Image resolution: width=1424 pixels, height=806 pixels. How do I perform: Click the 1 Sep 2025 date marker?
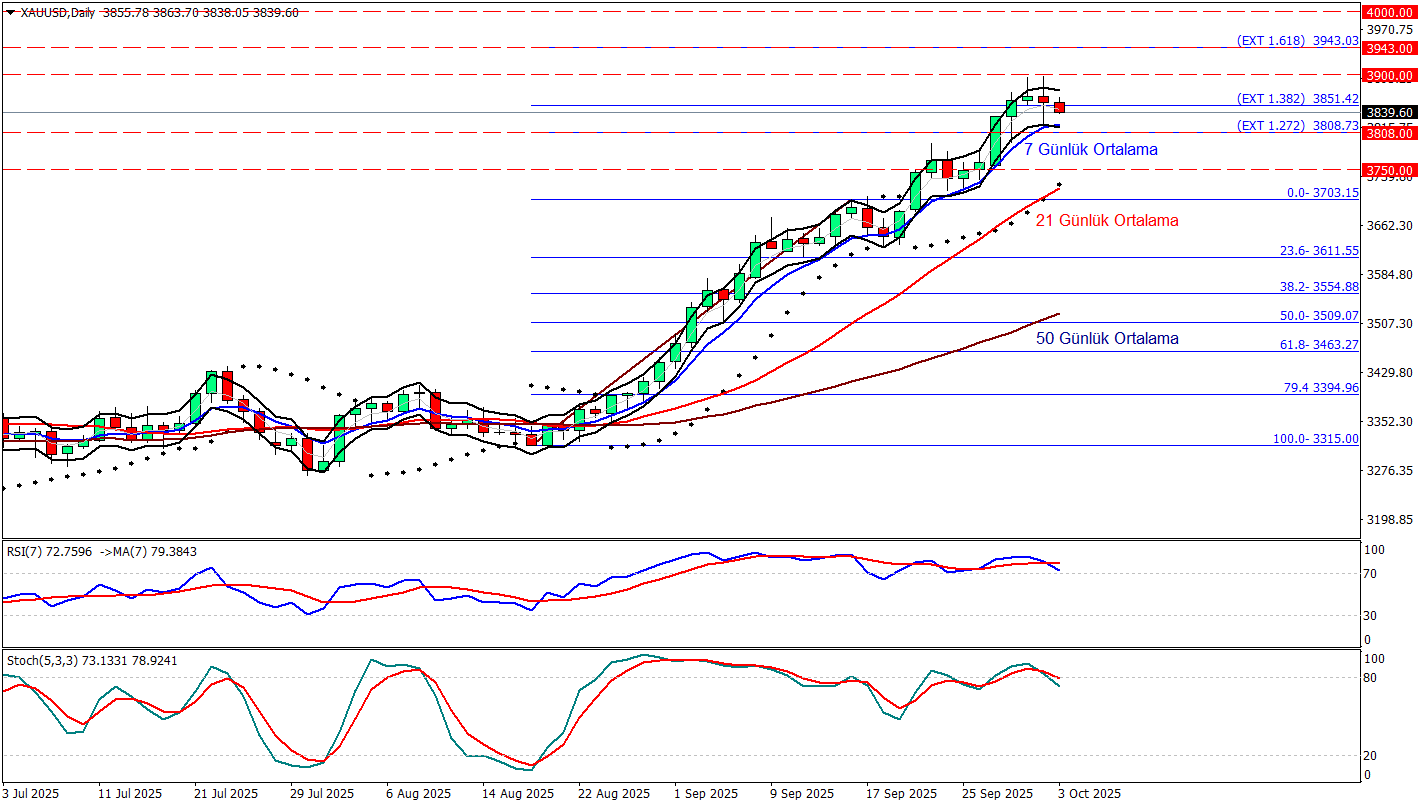pyautogui.click(x=706, y=793)
